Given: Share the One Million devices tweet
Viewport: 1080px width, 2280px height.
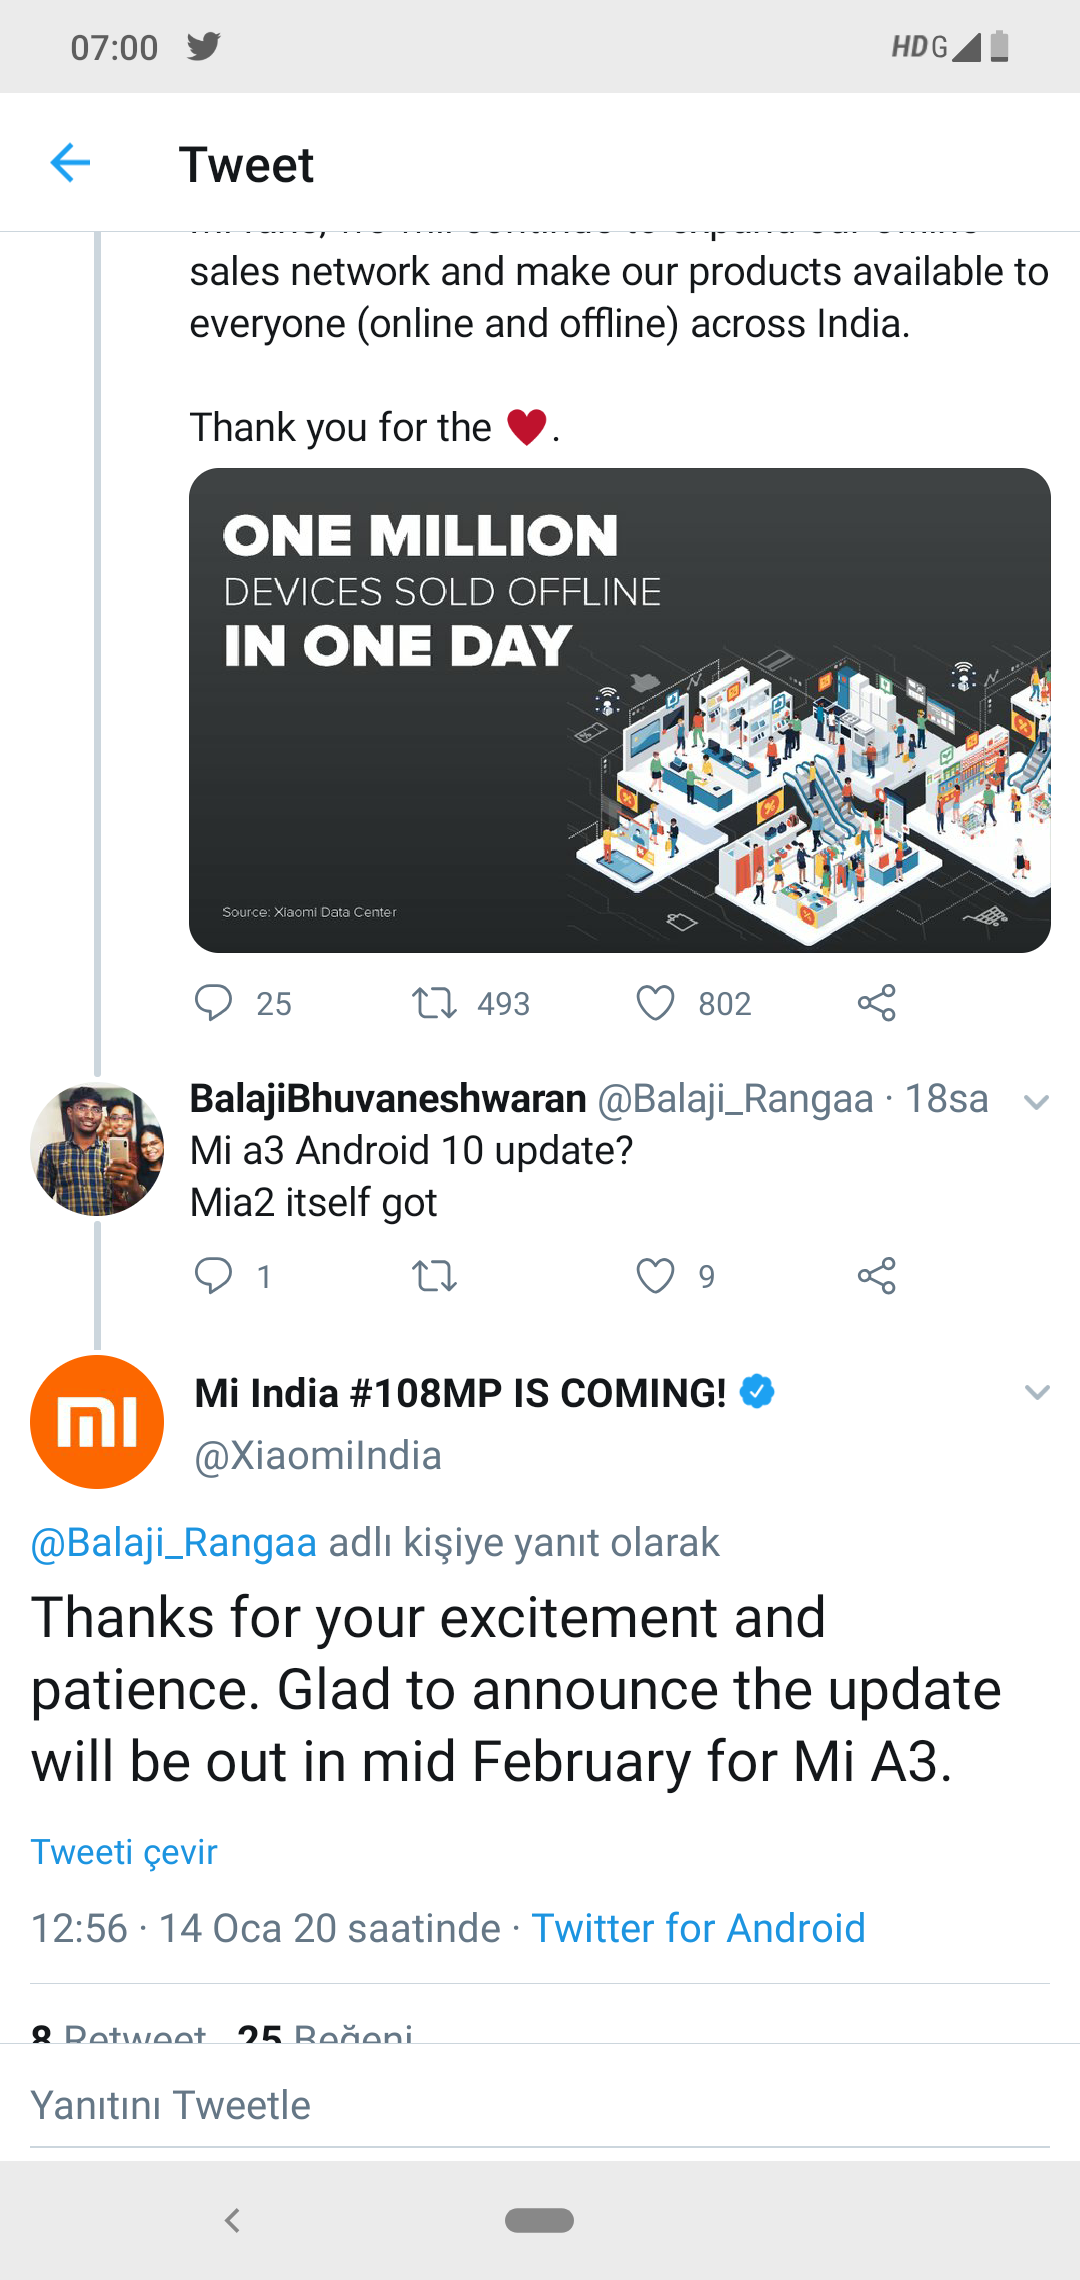Looking at the screenshot, I should tap(877, 1002).
